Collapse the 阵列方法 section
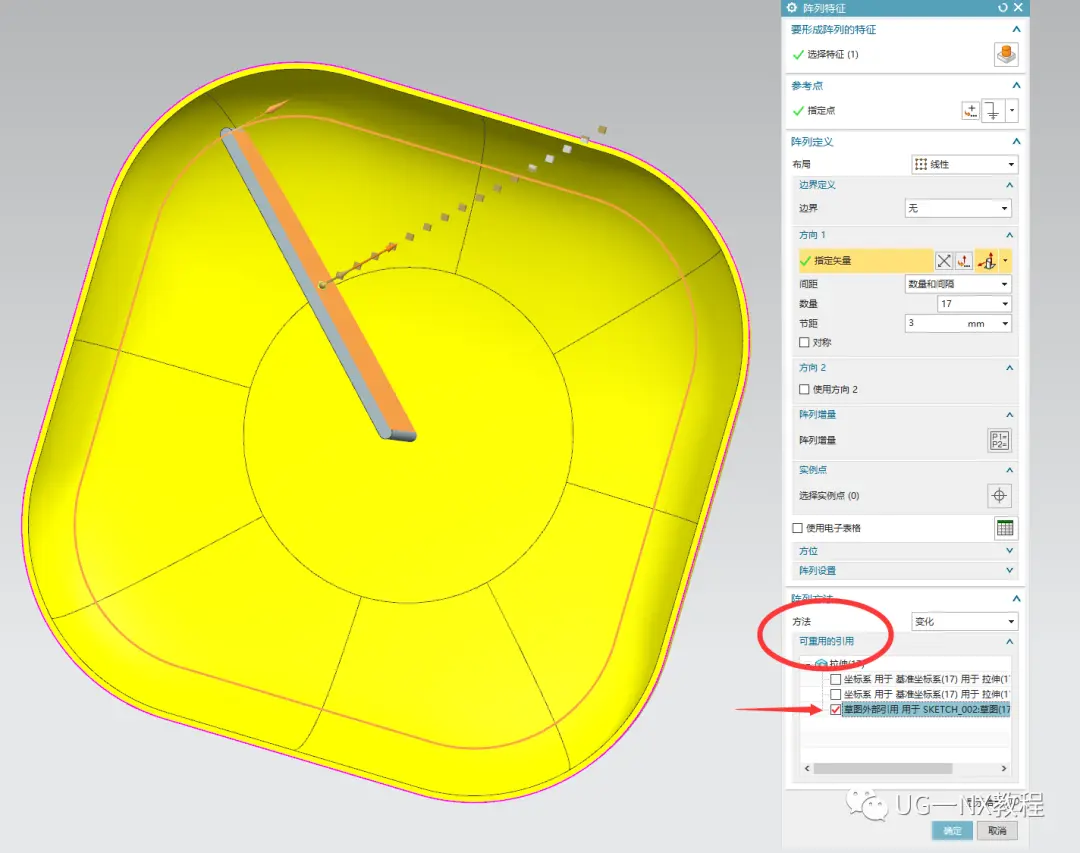 pos(1016,599)
